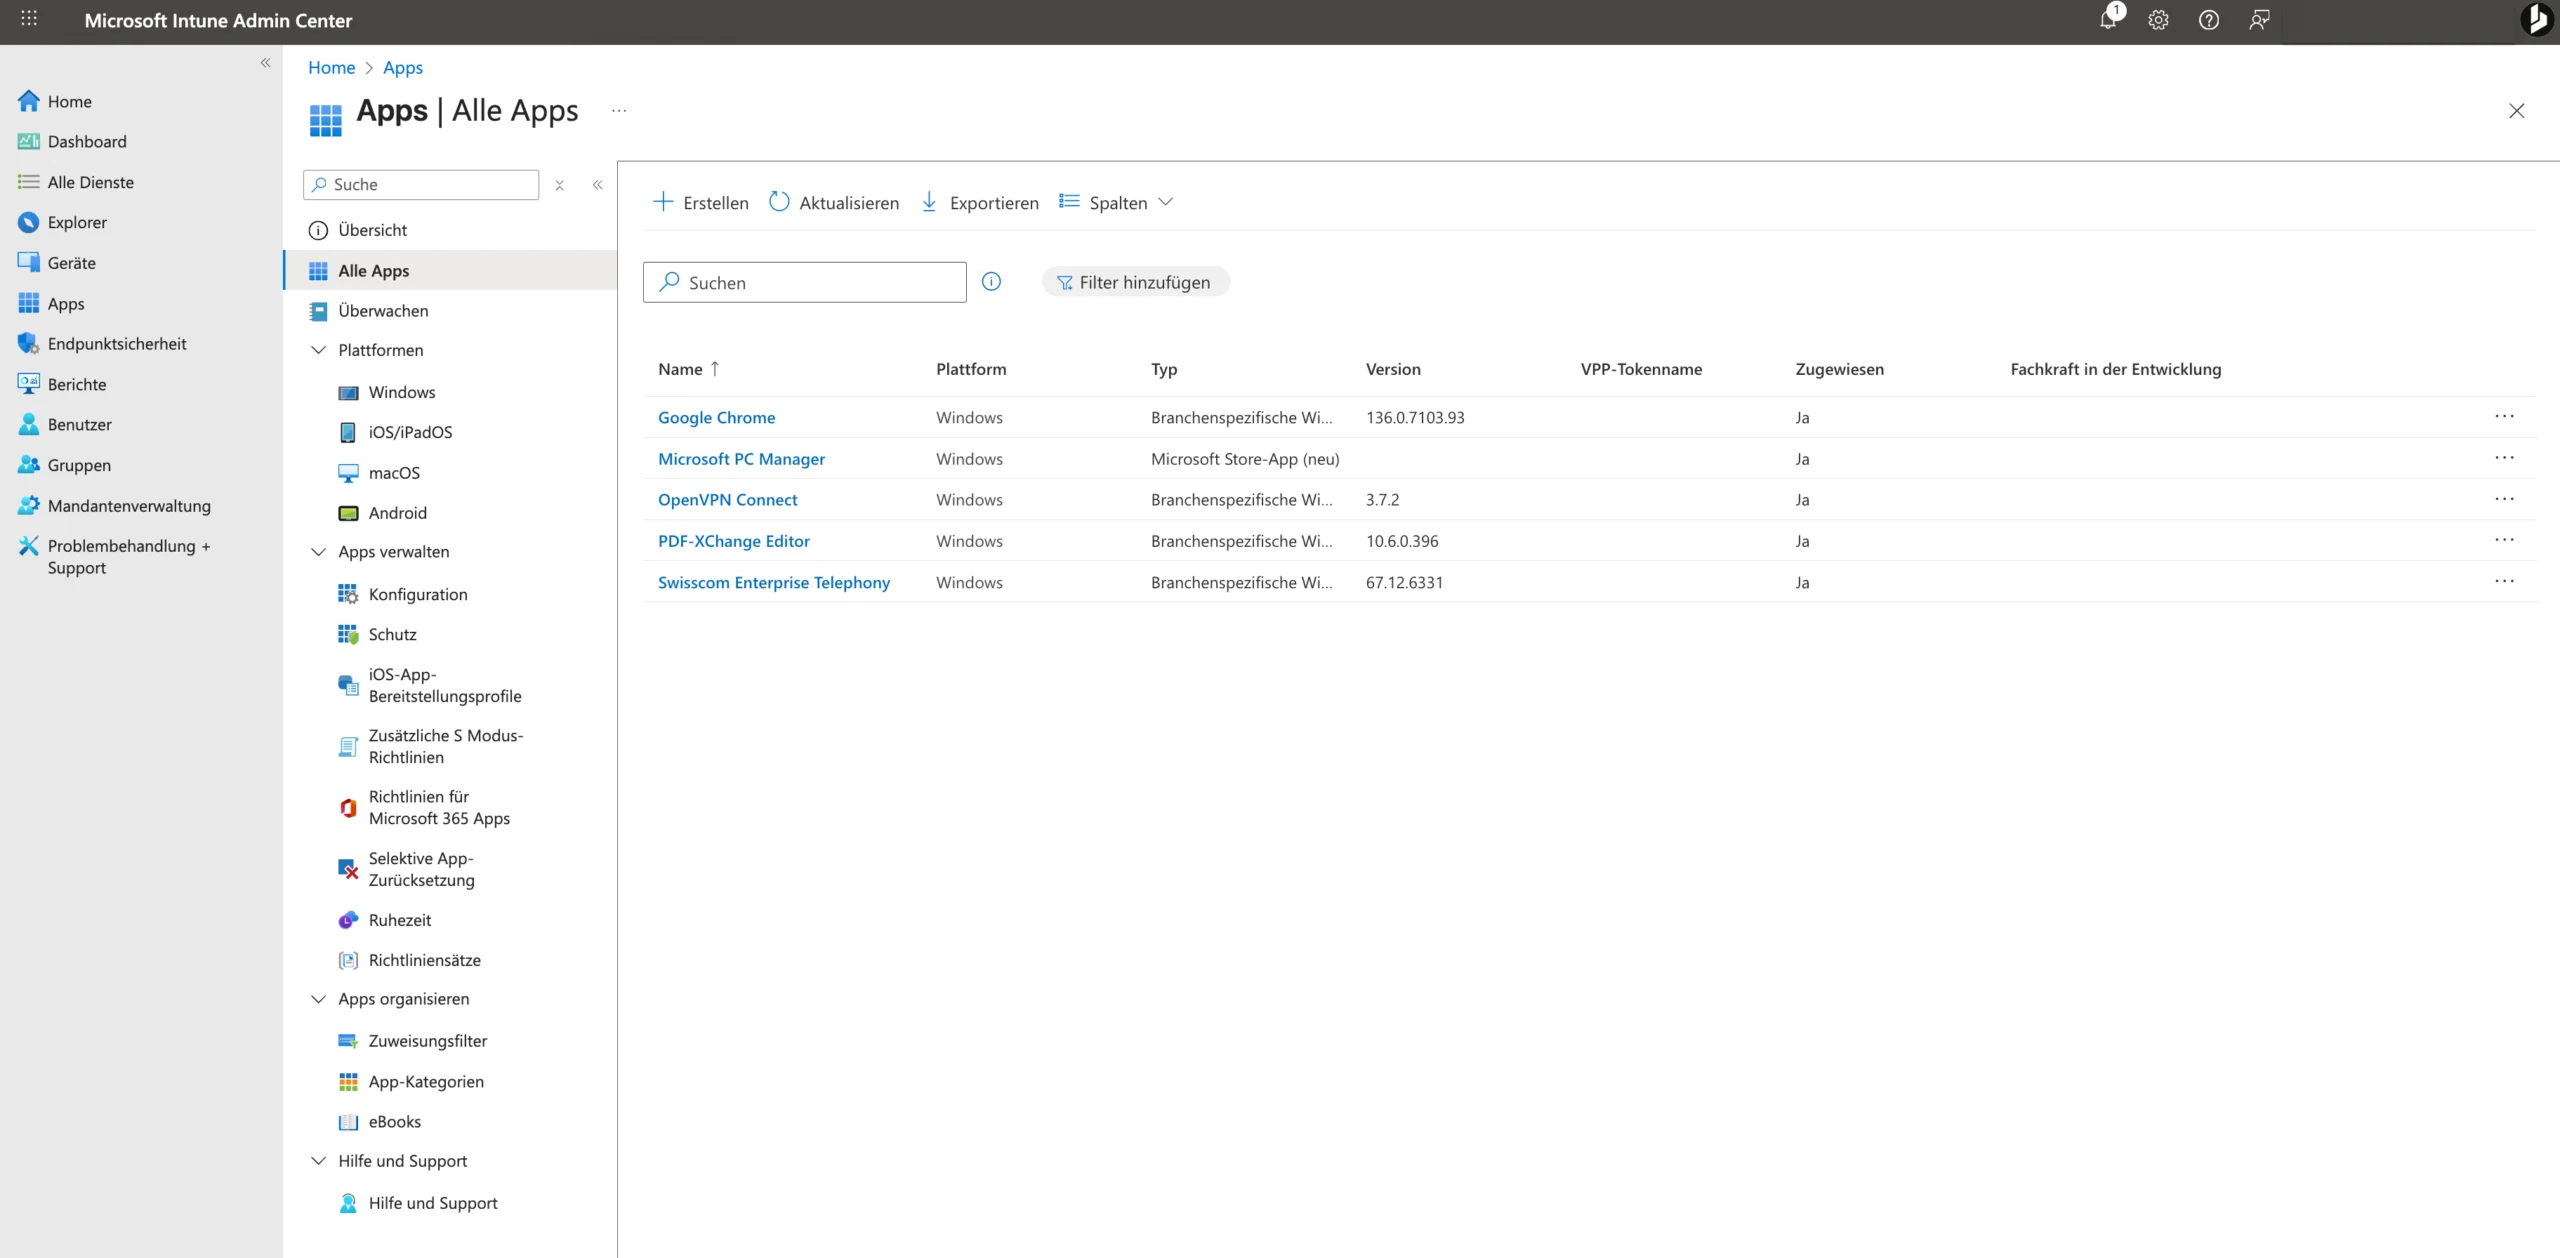Open the app launcher waffle icon
This screenshot has width=2560, height=1258.
click(x=29, y=19)
